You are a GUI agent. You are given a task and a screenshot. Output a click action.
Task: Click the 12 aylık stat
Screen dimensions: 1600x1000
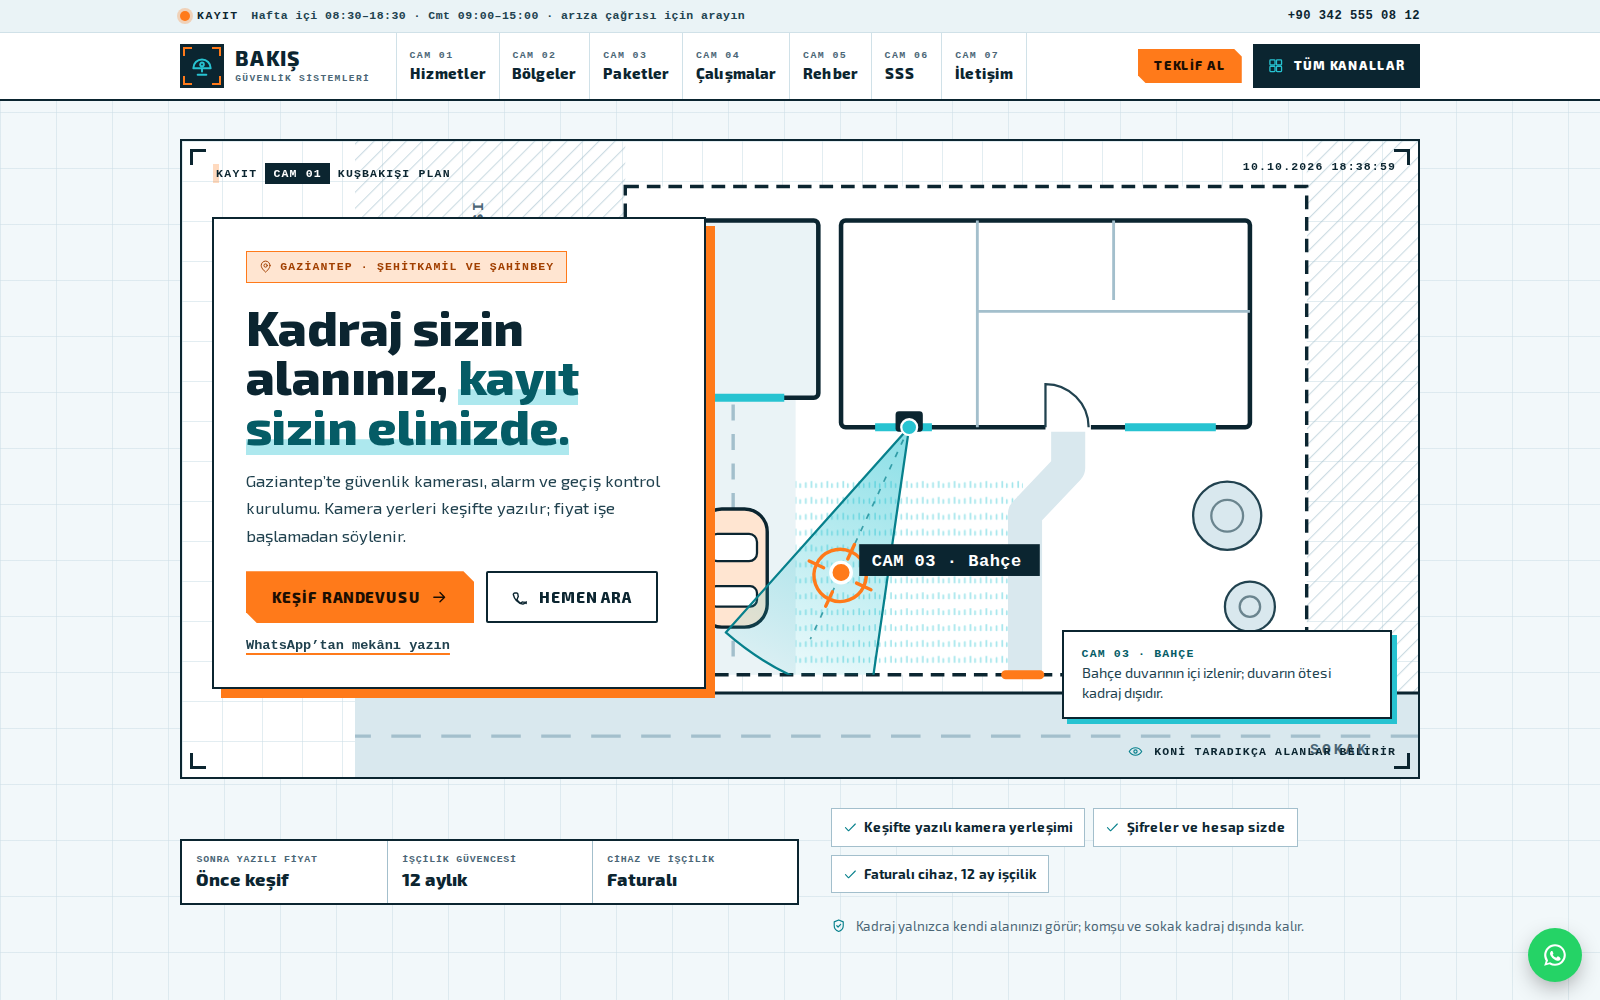pyautogui.click(x=490, y=872)
